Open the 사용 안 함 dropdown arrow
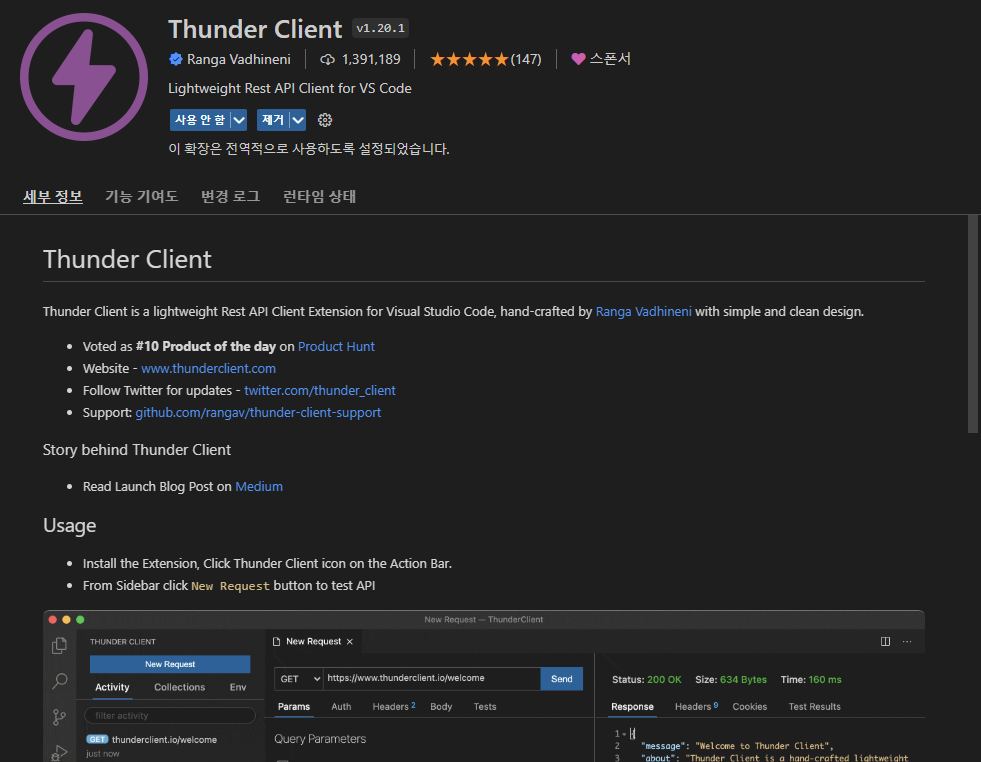Viewport: 981px width, 762px height. 236,119
